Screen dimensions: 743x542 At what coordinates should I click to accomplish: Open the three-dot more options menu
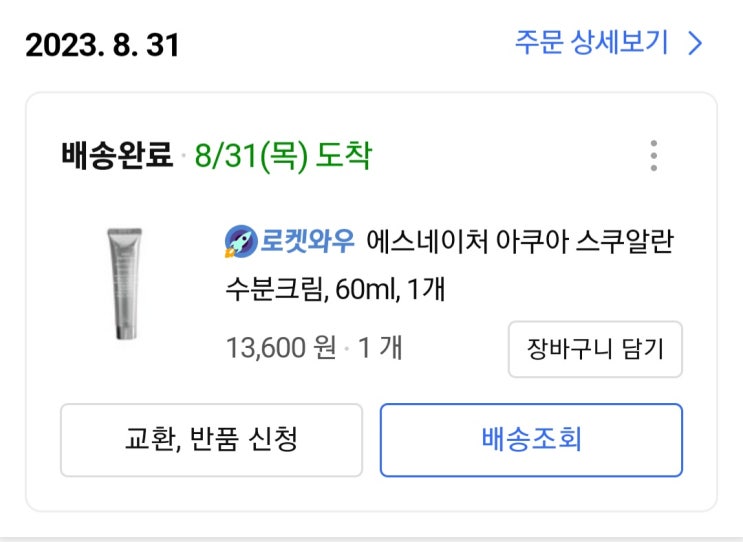653,156
